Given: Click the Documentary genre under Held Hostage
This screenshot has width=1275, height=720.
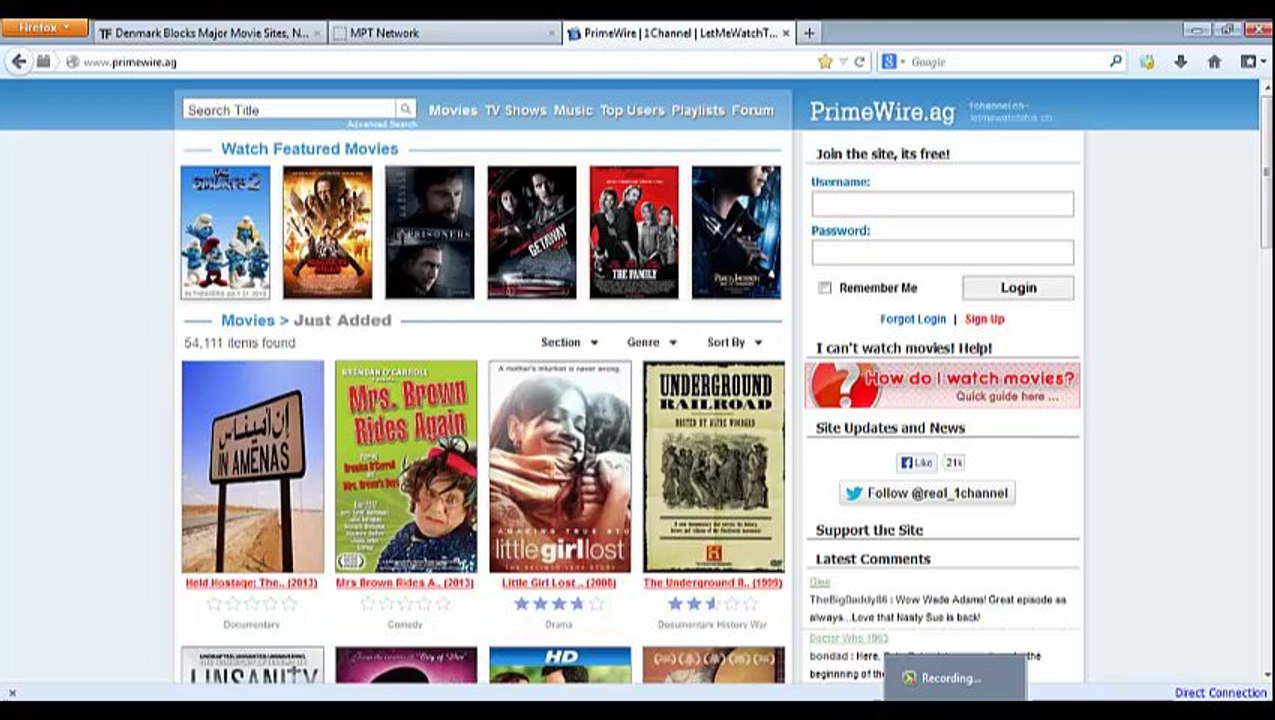Looking at the screenshot, I should point(251,624).
